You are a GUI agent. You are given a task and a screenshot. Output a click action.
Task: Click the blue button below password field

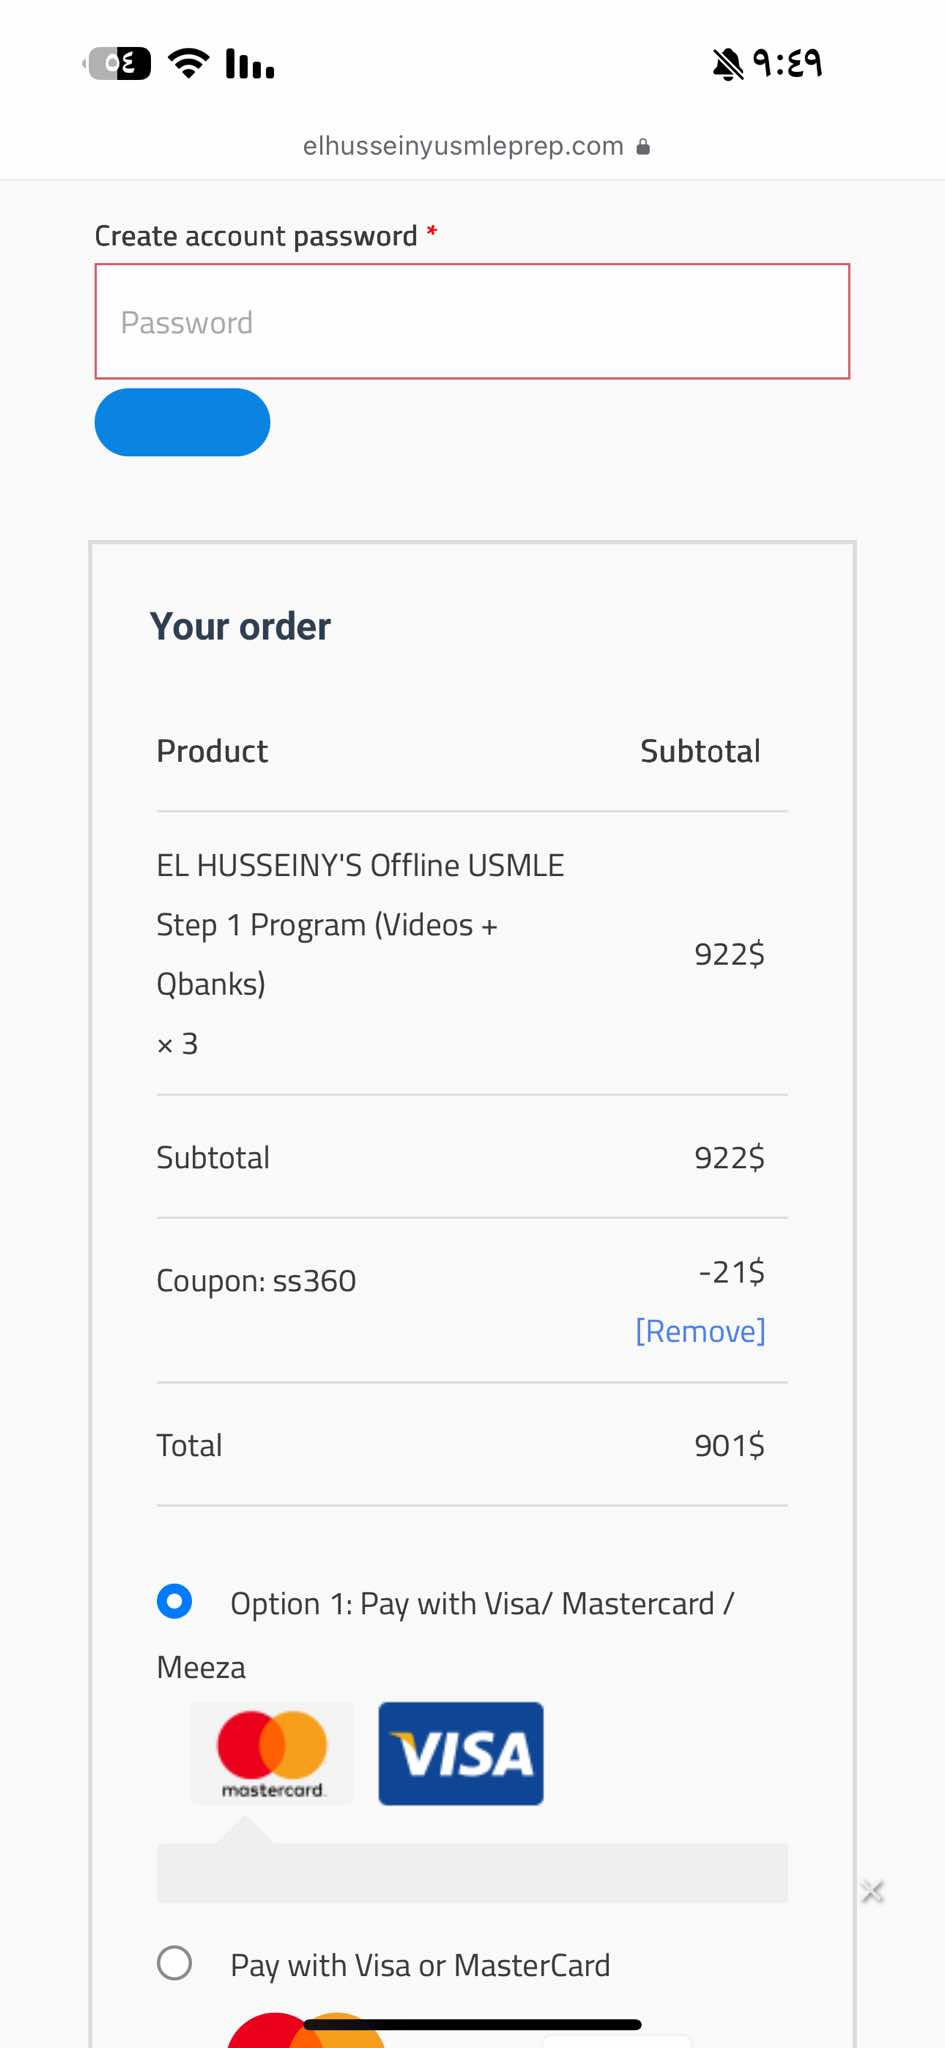pyautogui.click(x=182, y=422)
